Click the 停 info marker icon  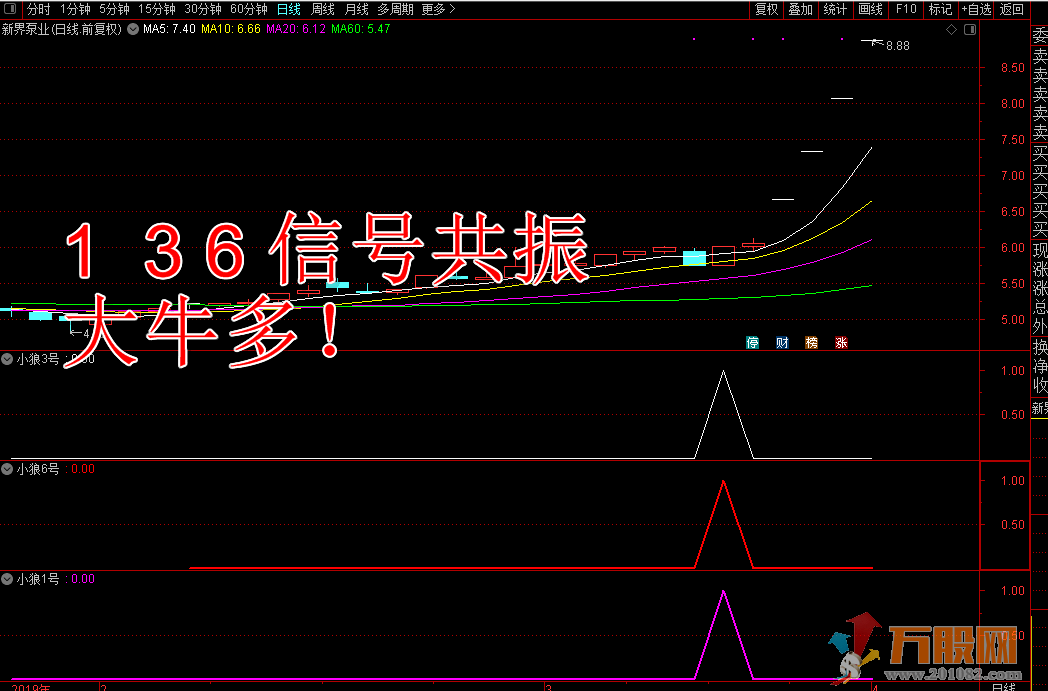coord(753,343)
